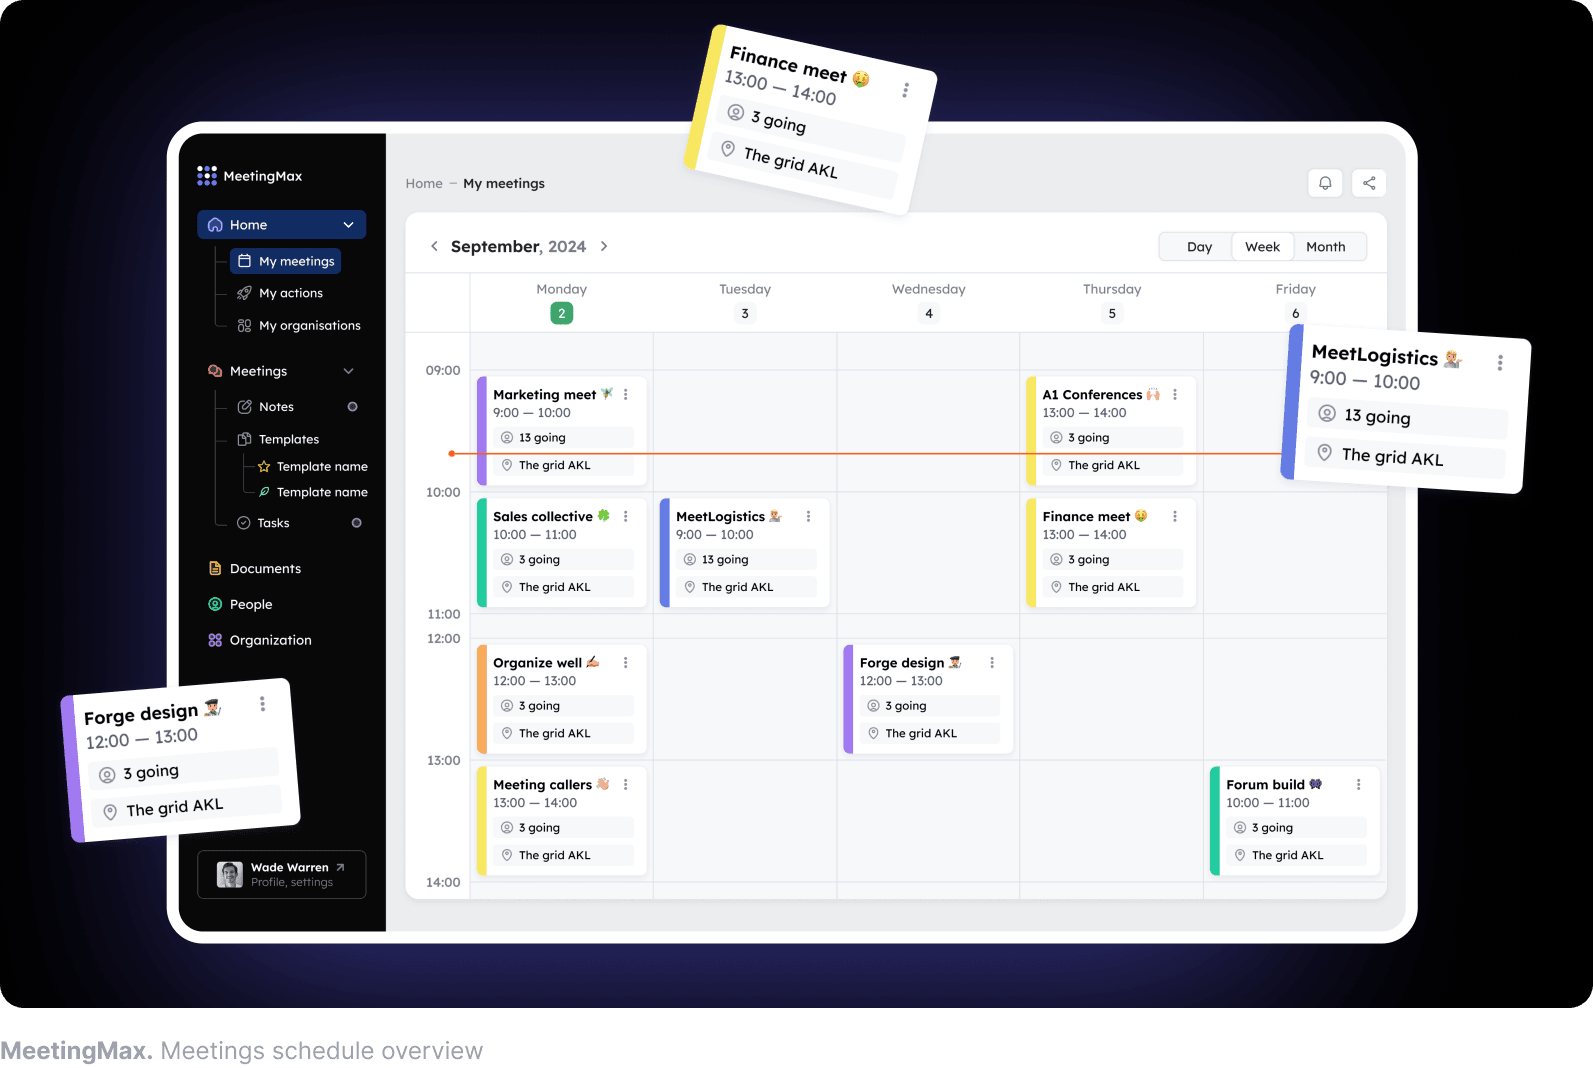Click the star icon beside Template name
1593x1068 pixels.
pyautogui.click(x=264, y=466)
